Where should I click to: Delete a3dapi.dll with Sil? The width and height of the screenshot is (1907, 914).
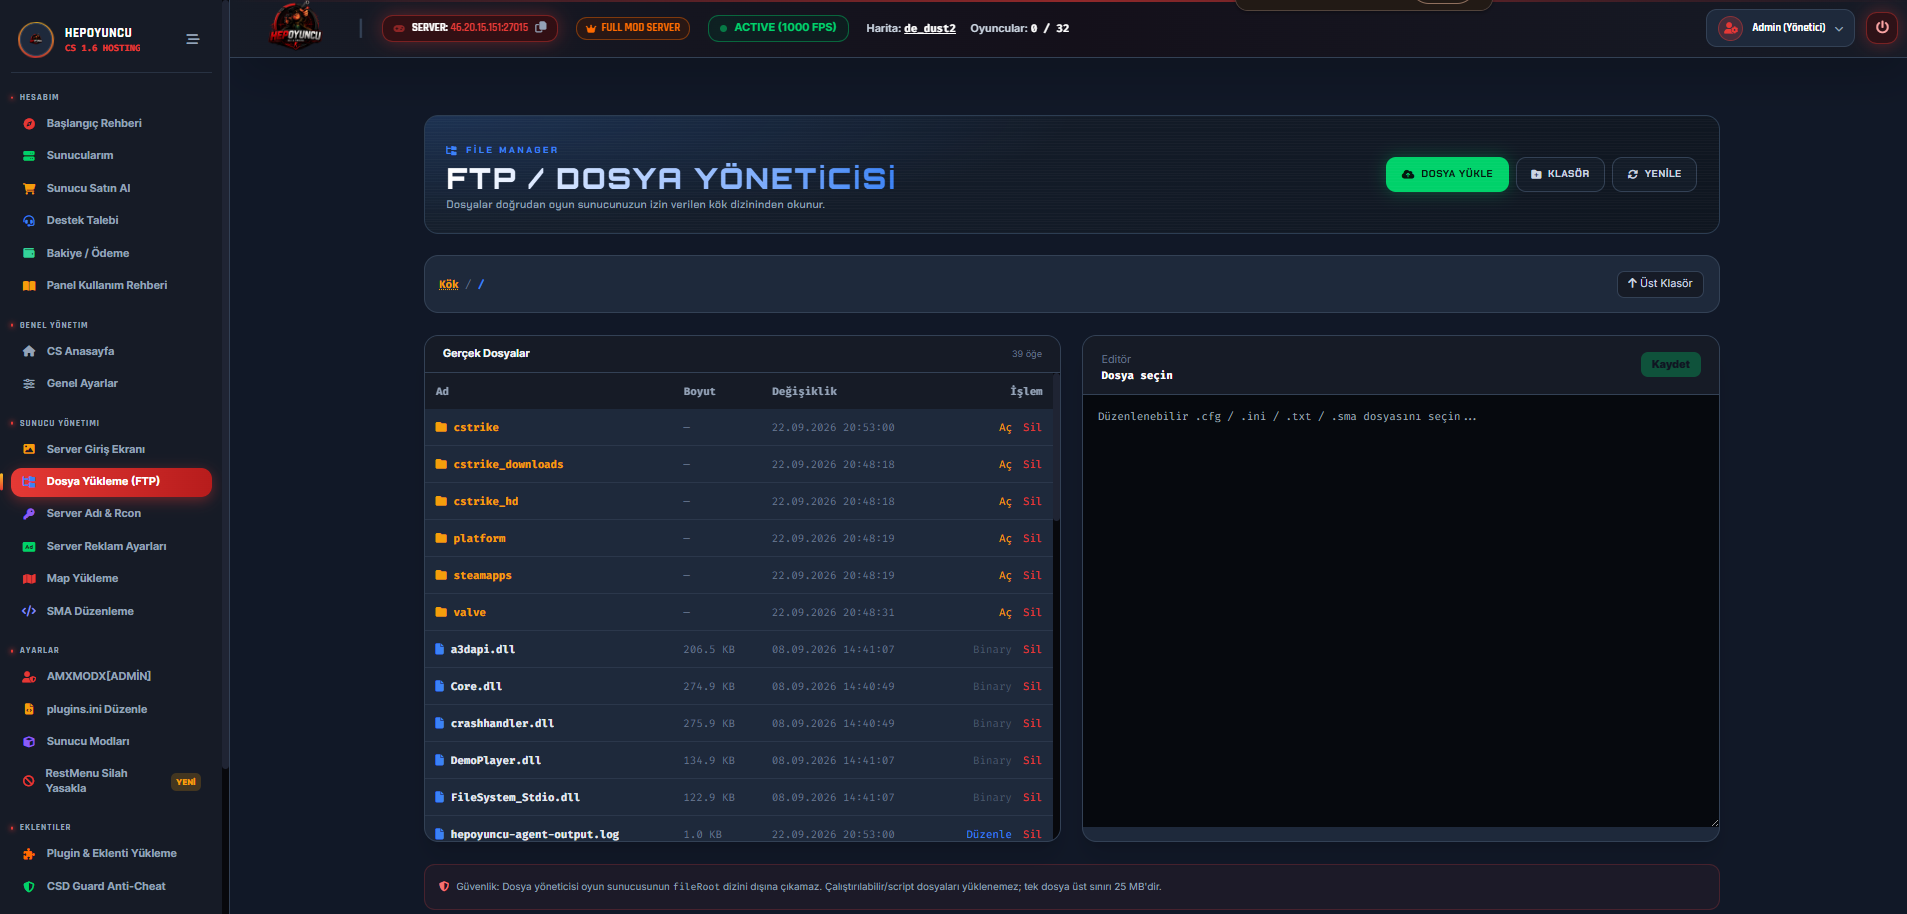coord(1032,650)
